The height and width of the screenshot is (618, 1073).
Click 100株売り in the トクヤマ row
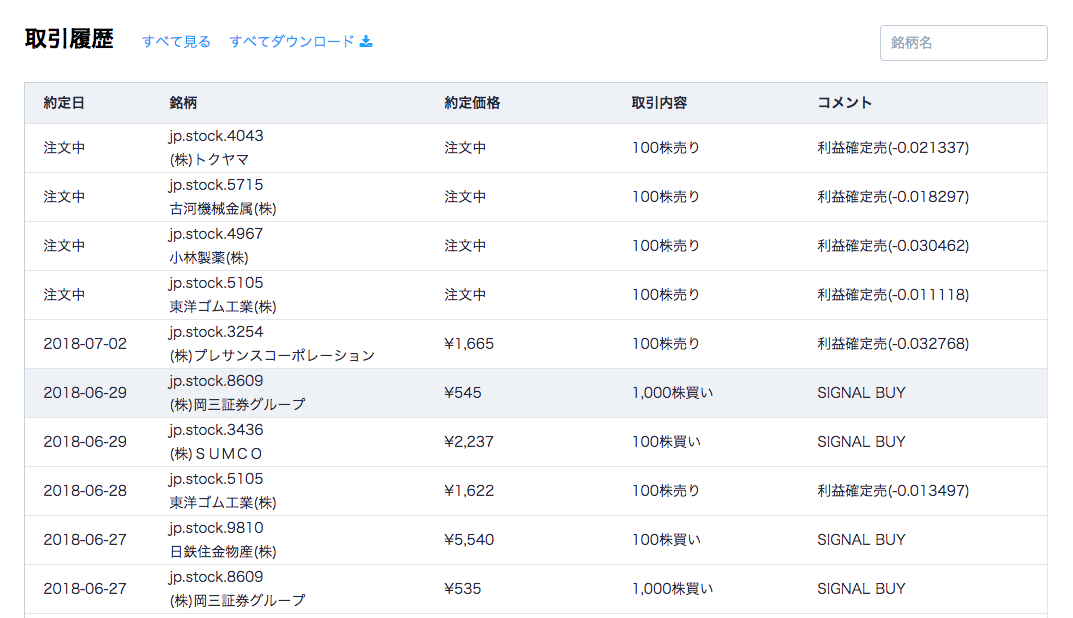pos(666,148)
